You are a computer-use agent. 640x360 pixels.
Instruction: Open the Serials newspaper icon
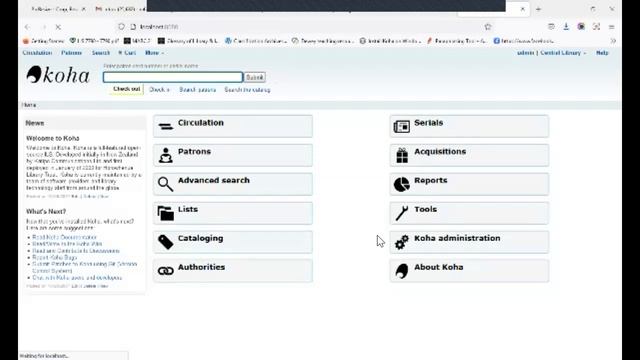pos(402,127)
